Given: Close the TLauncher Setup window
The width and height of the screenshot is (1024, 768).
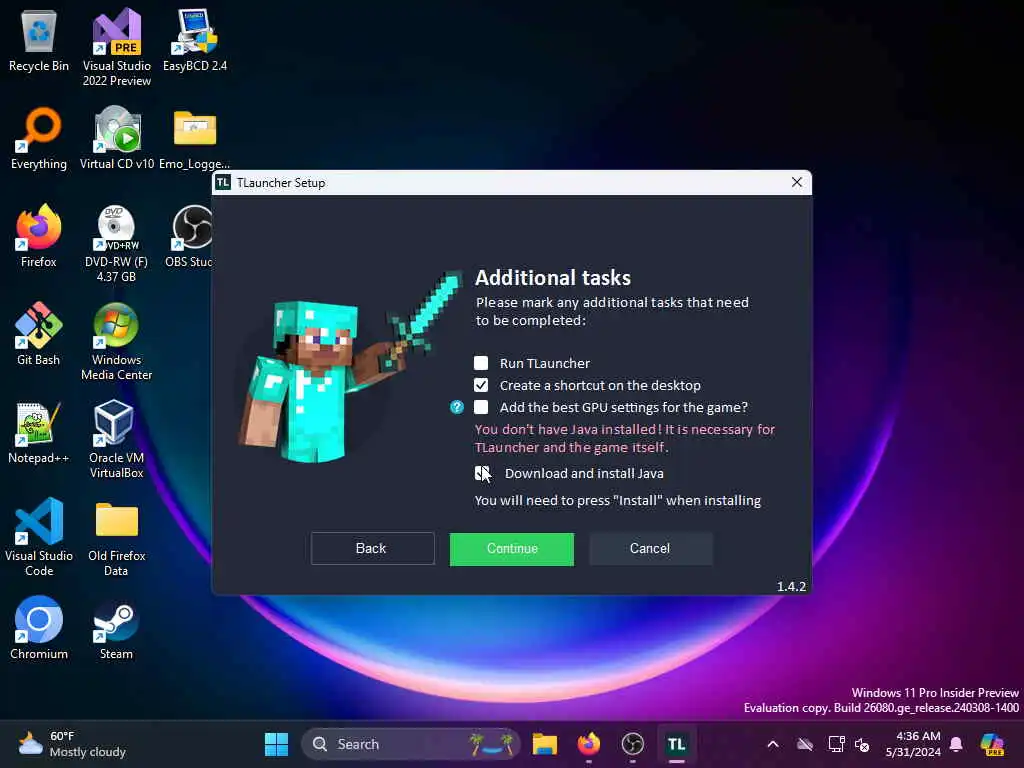Looking at the screenshot, I should tap(797, 182).
